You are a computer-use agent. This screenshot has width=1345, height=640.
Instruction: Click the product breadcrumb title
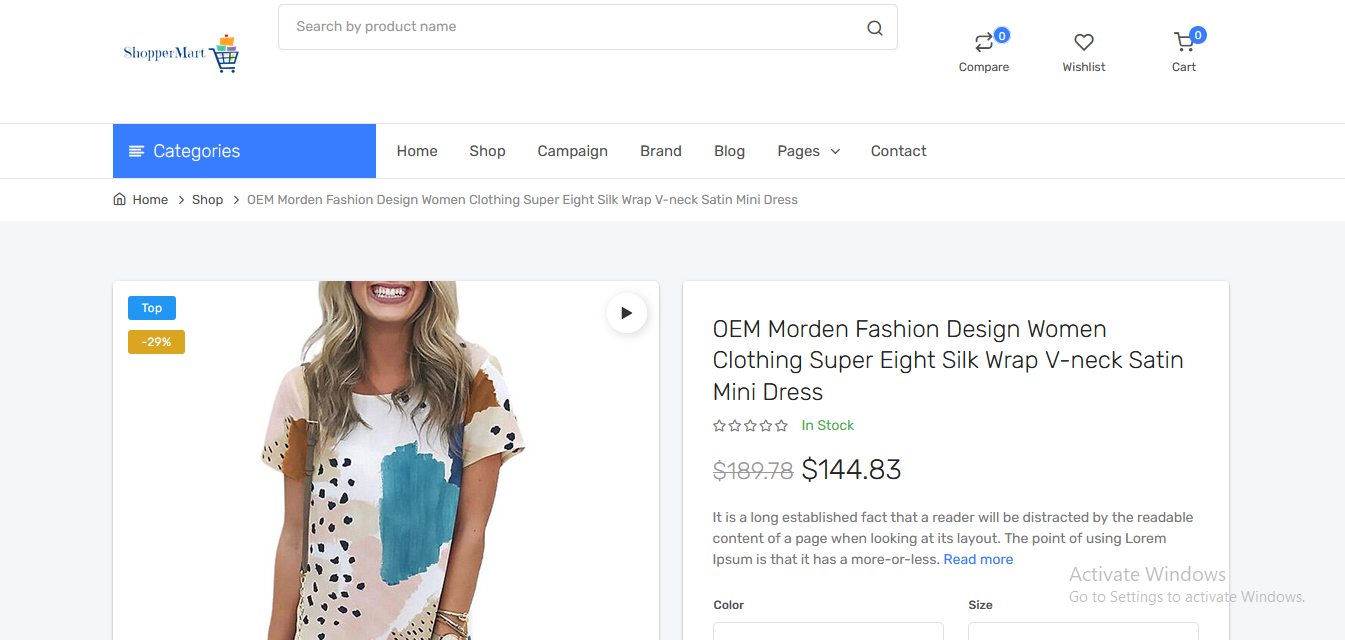(522, 199)
